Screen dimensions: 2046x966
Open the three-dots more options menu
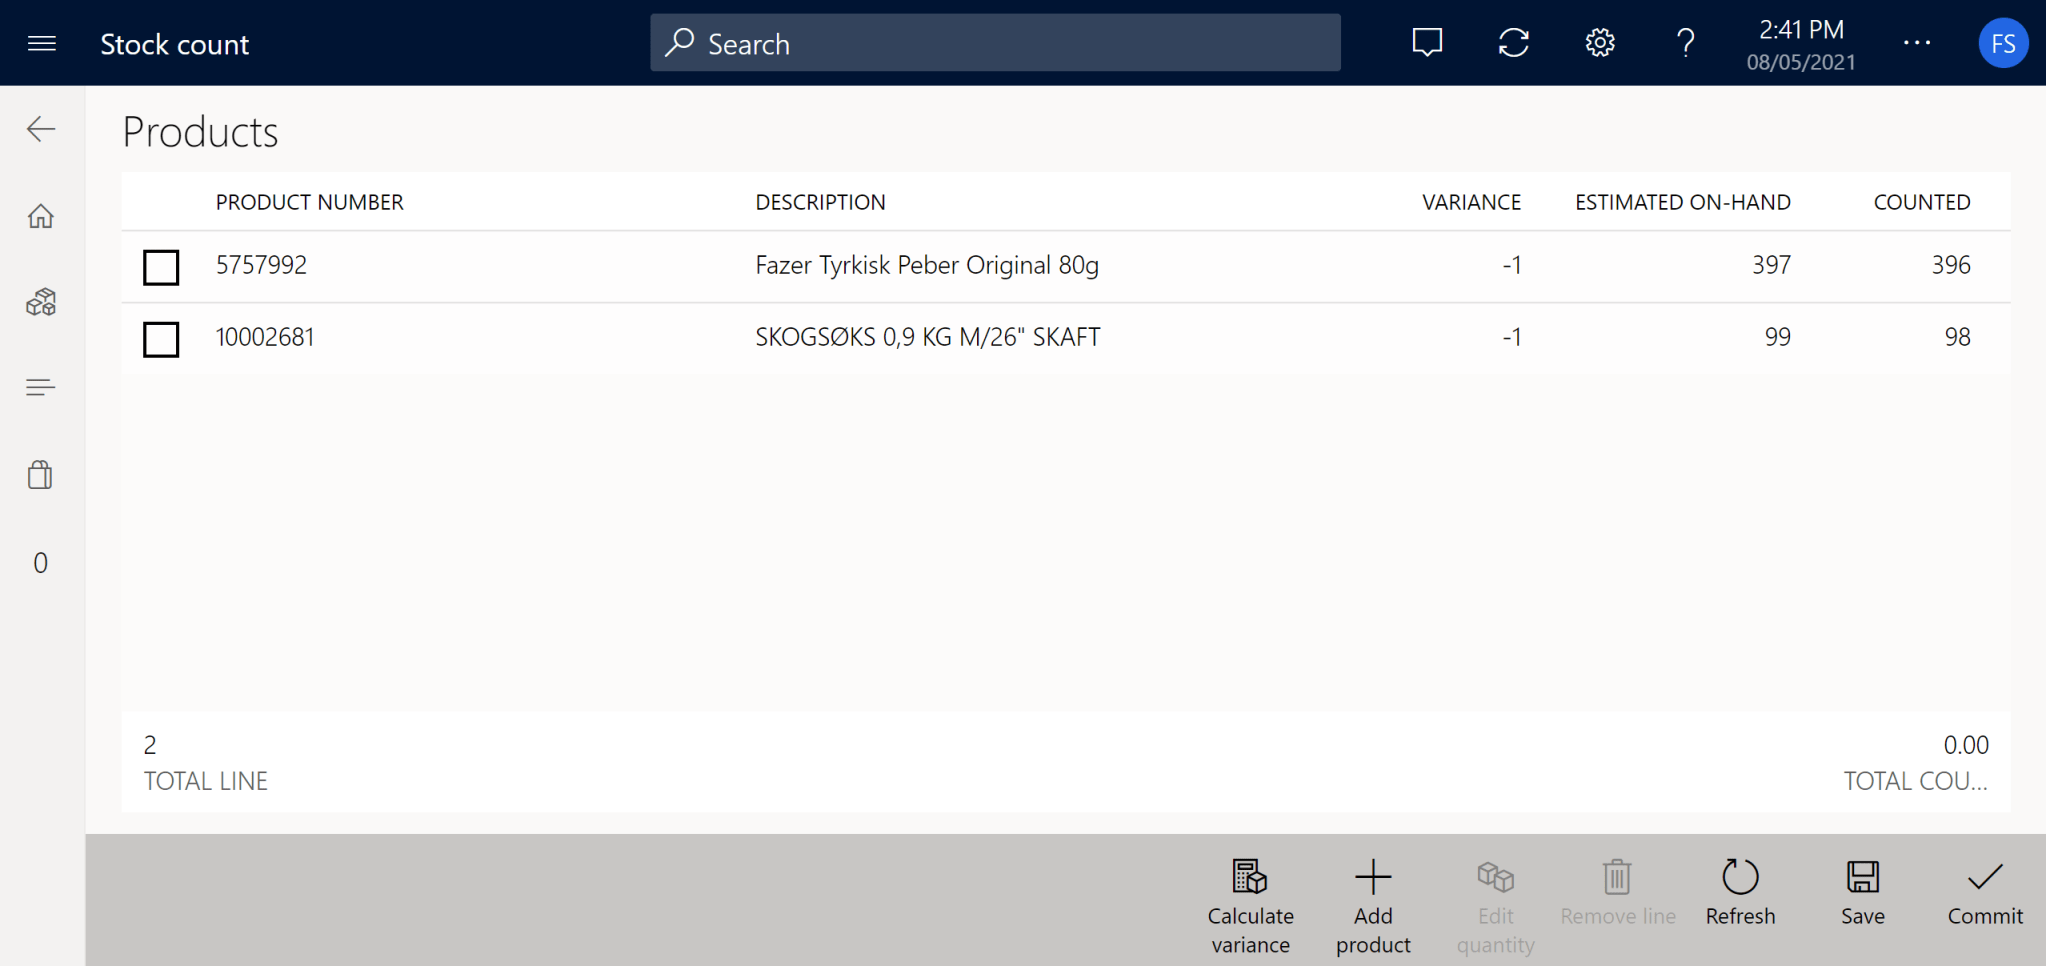pyautogui.click(x=1916, y=43)
